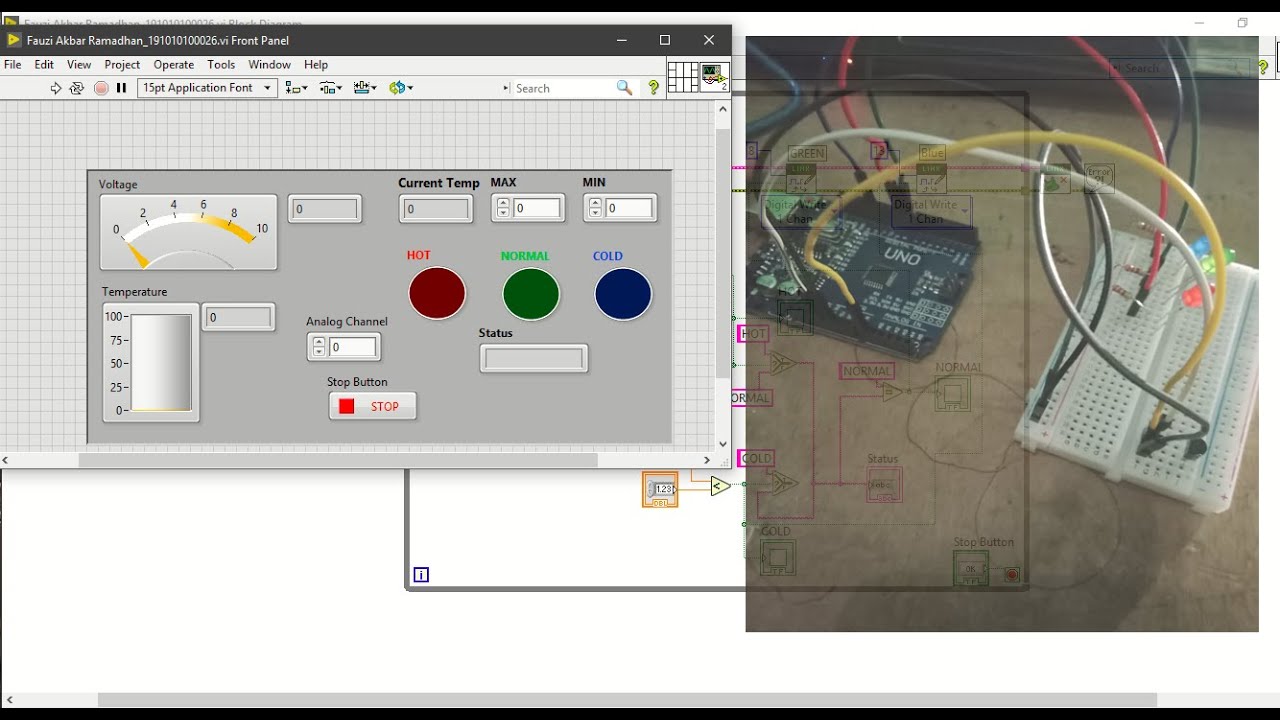Click Run Continuously icon
The height and width of the screenshot is (720, 1280).
pos(77,88)
